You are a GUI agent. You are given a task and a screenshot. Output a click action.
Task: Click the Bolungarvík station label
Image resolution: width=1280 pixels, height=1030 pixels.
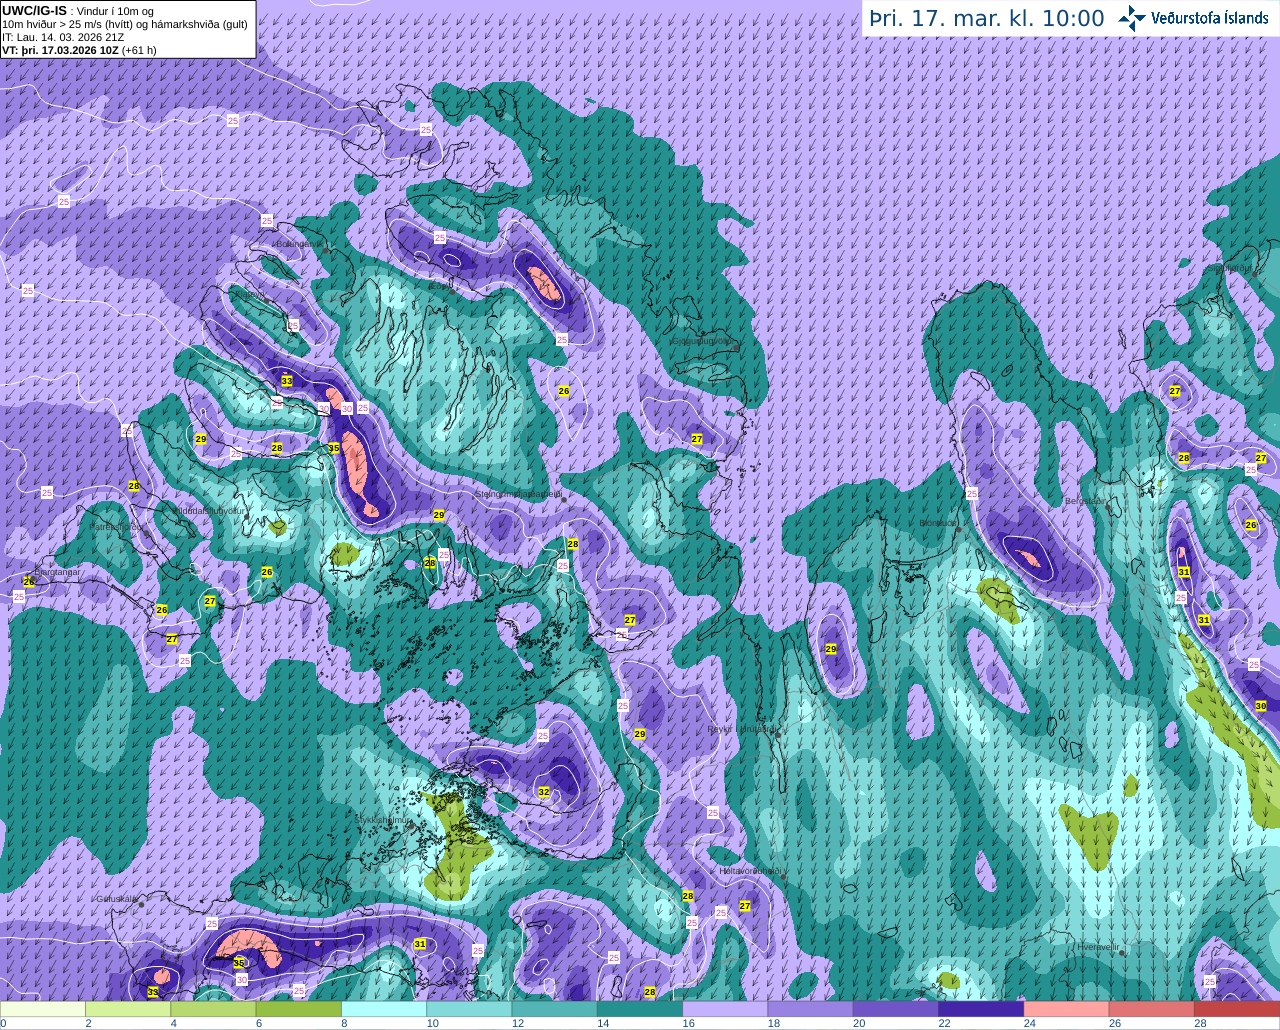(x=299, y=243)
